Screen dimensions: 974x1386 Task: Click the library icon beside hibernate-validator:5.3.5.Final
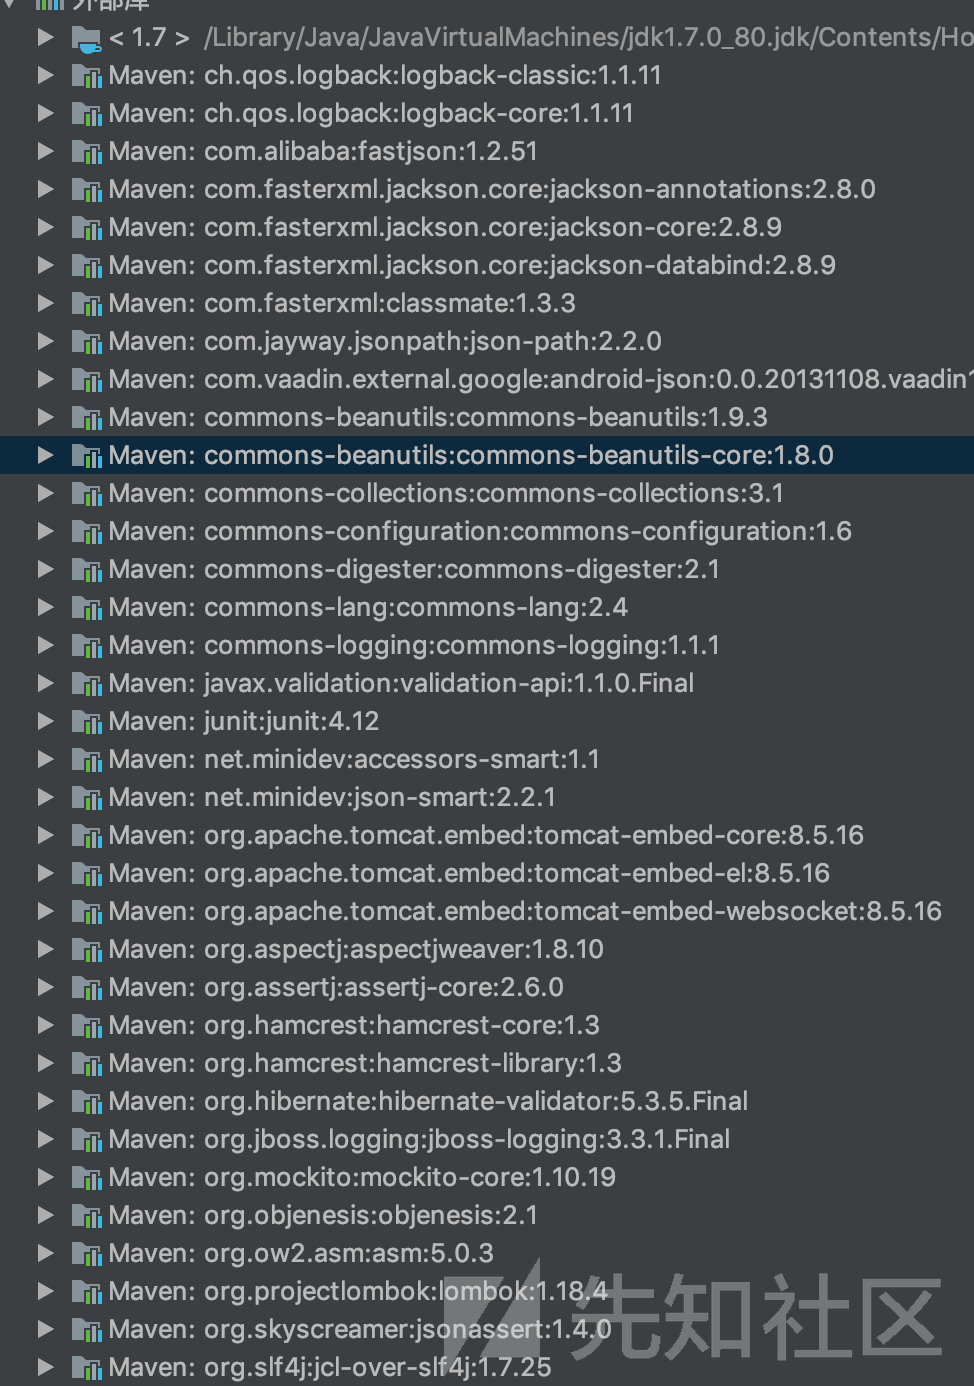pyautogui.click(x=87, y=1101)
